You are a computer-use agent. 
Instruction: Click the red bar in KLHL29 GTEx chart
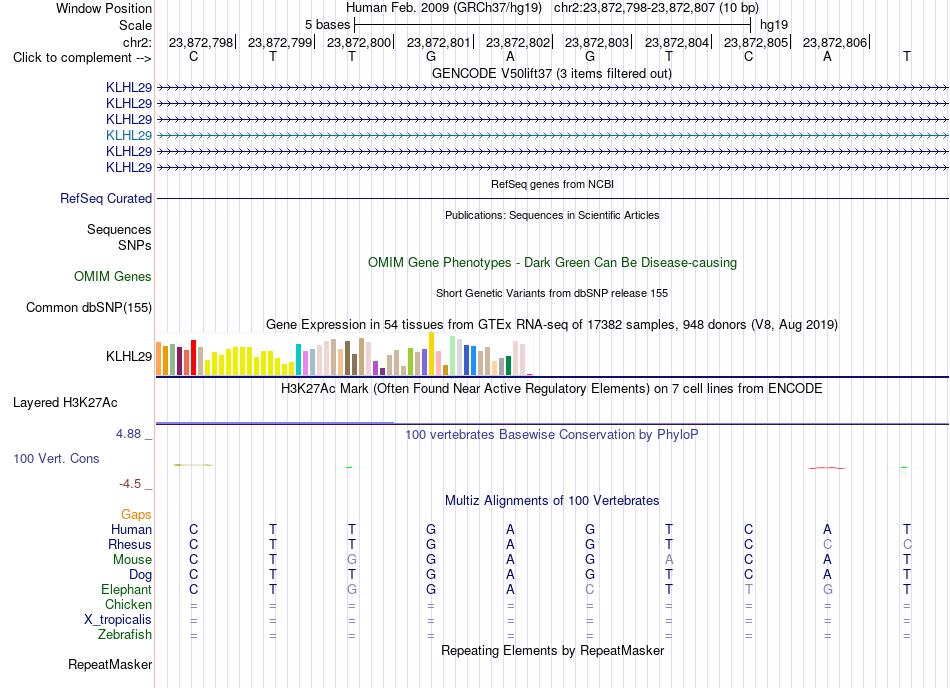[194, 357]
